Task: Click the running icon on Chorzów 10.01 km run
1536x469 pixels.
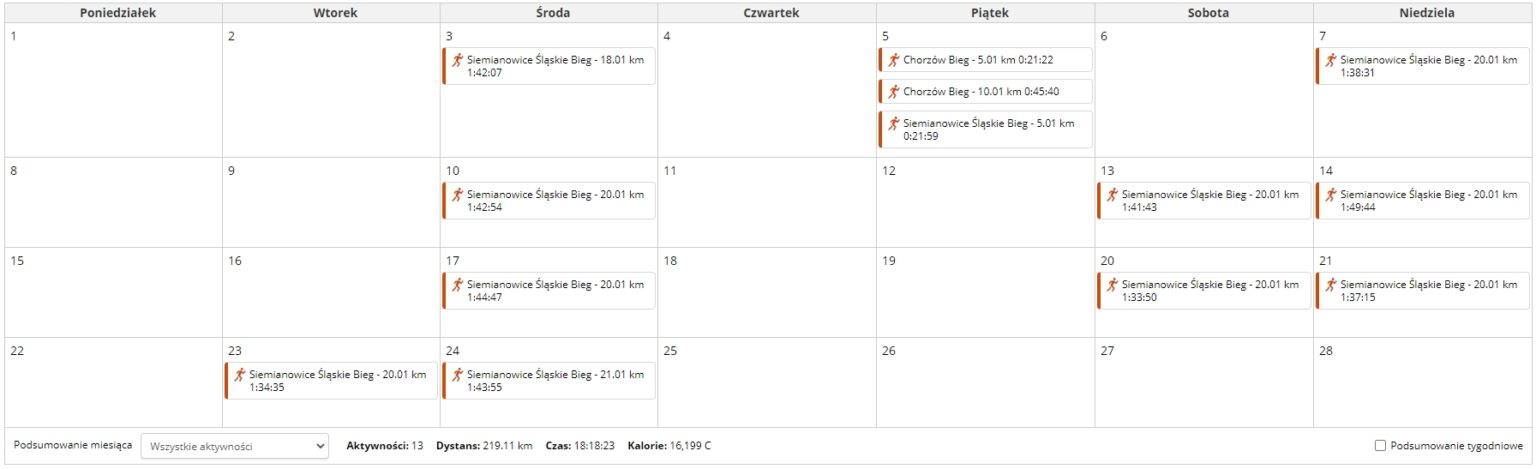Action: (893, 91)
